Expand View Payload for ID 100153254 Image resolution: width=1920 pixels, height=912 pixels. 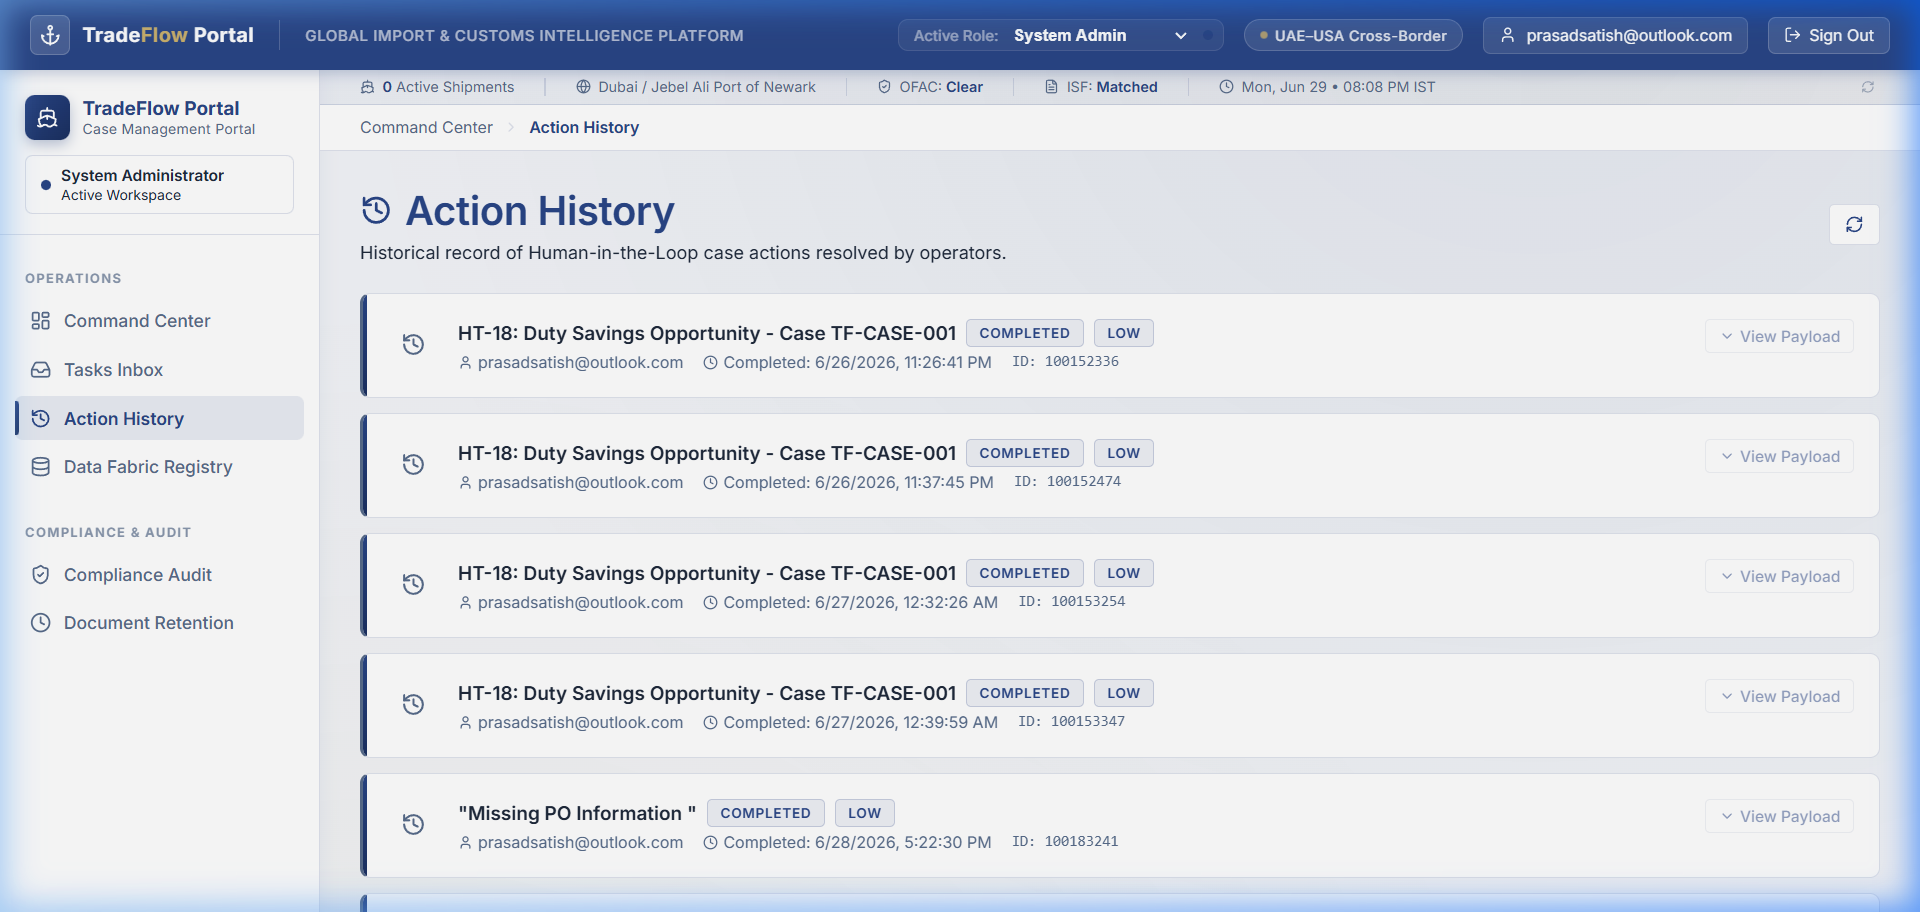[1779, 576]
